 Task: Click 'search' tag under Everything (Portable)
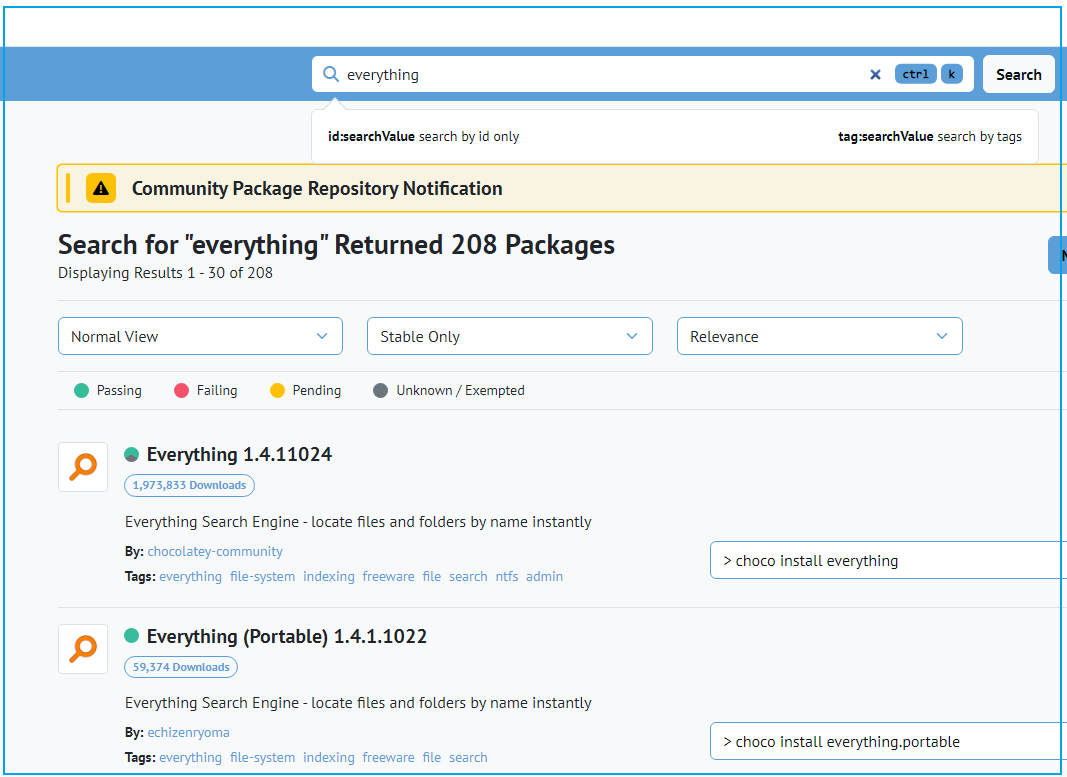pos(468,757)
